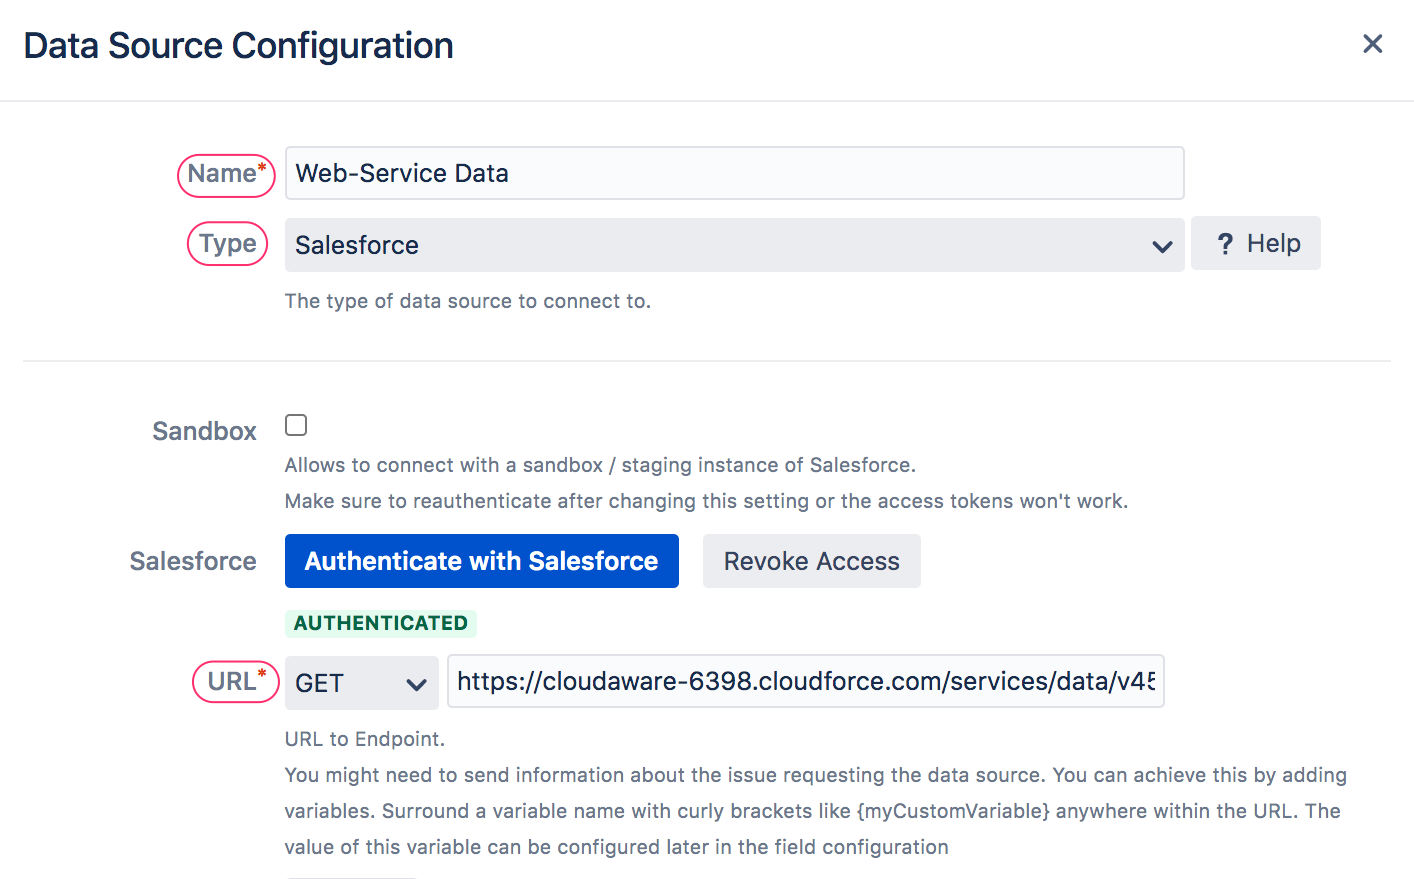Open the Type dropdown showing Salesforce
The height and width of the screenshot is (879, 1414).
[734, 245]
